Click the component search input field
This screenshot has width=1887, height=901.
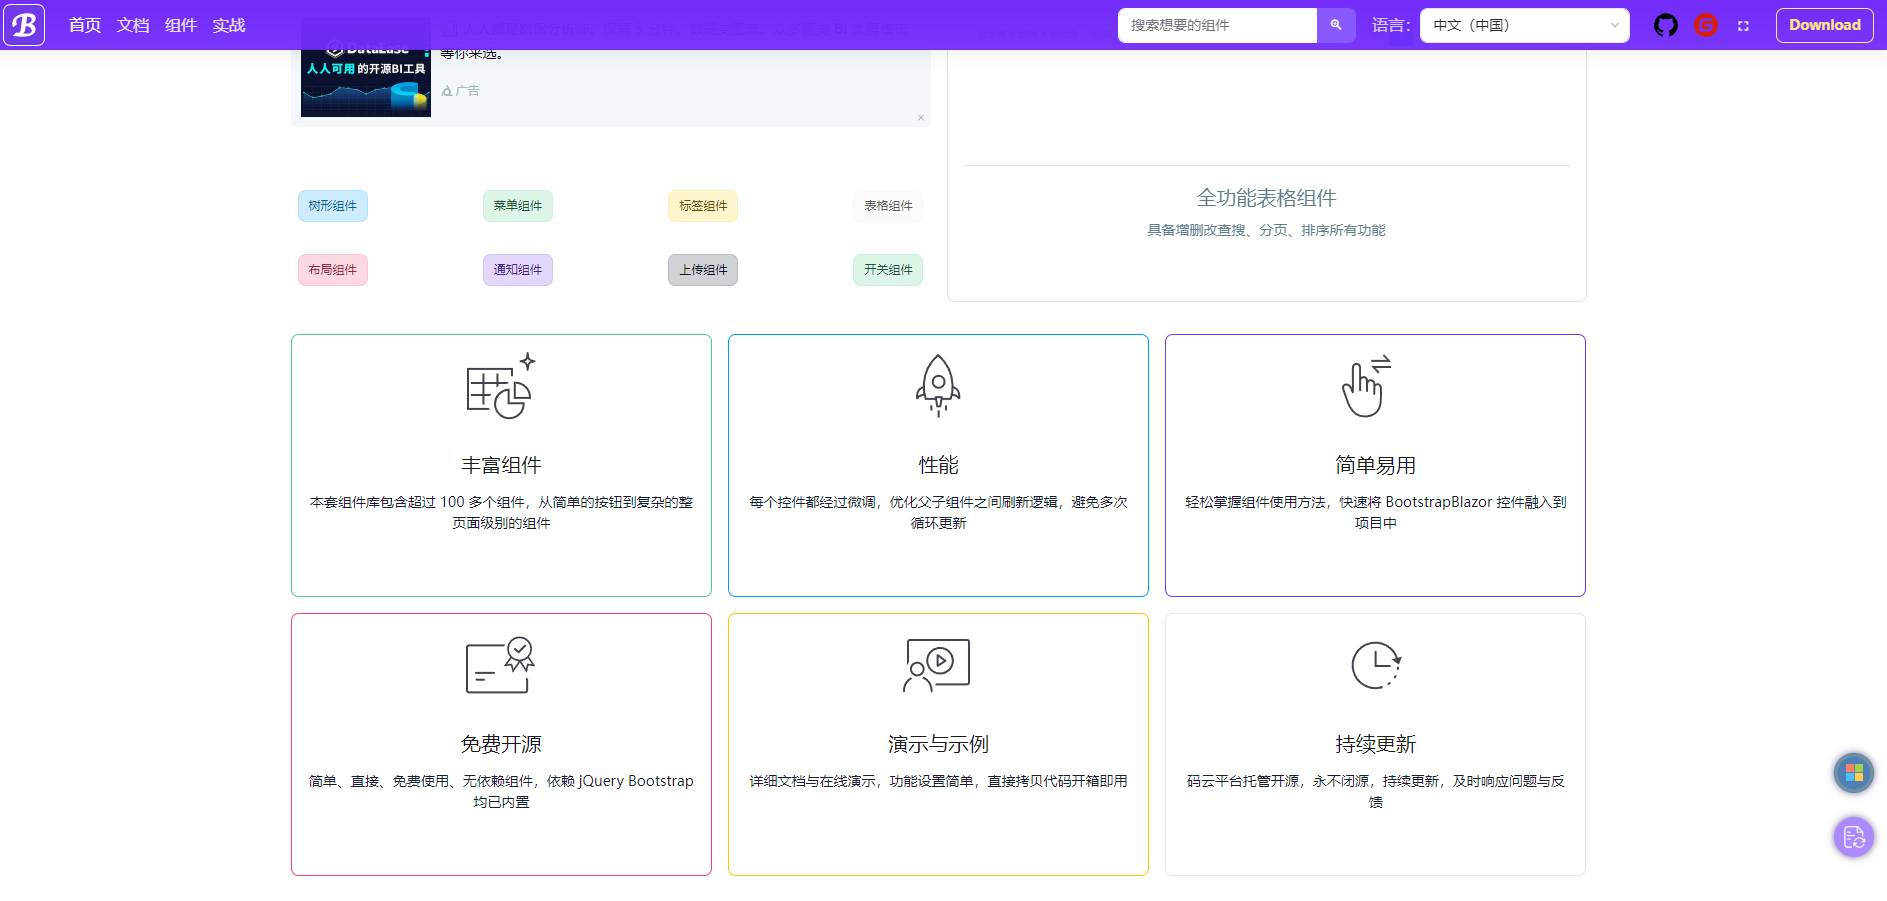click(x=1216, y=25)
